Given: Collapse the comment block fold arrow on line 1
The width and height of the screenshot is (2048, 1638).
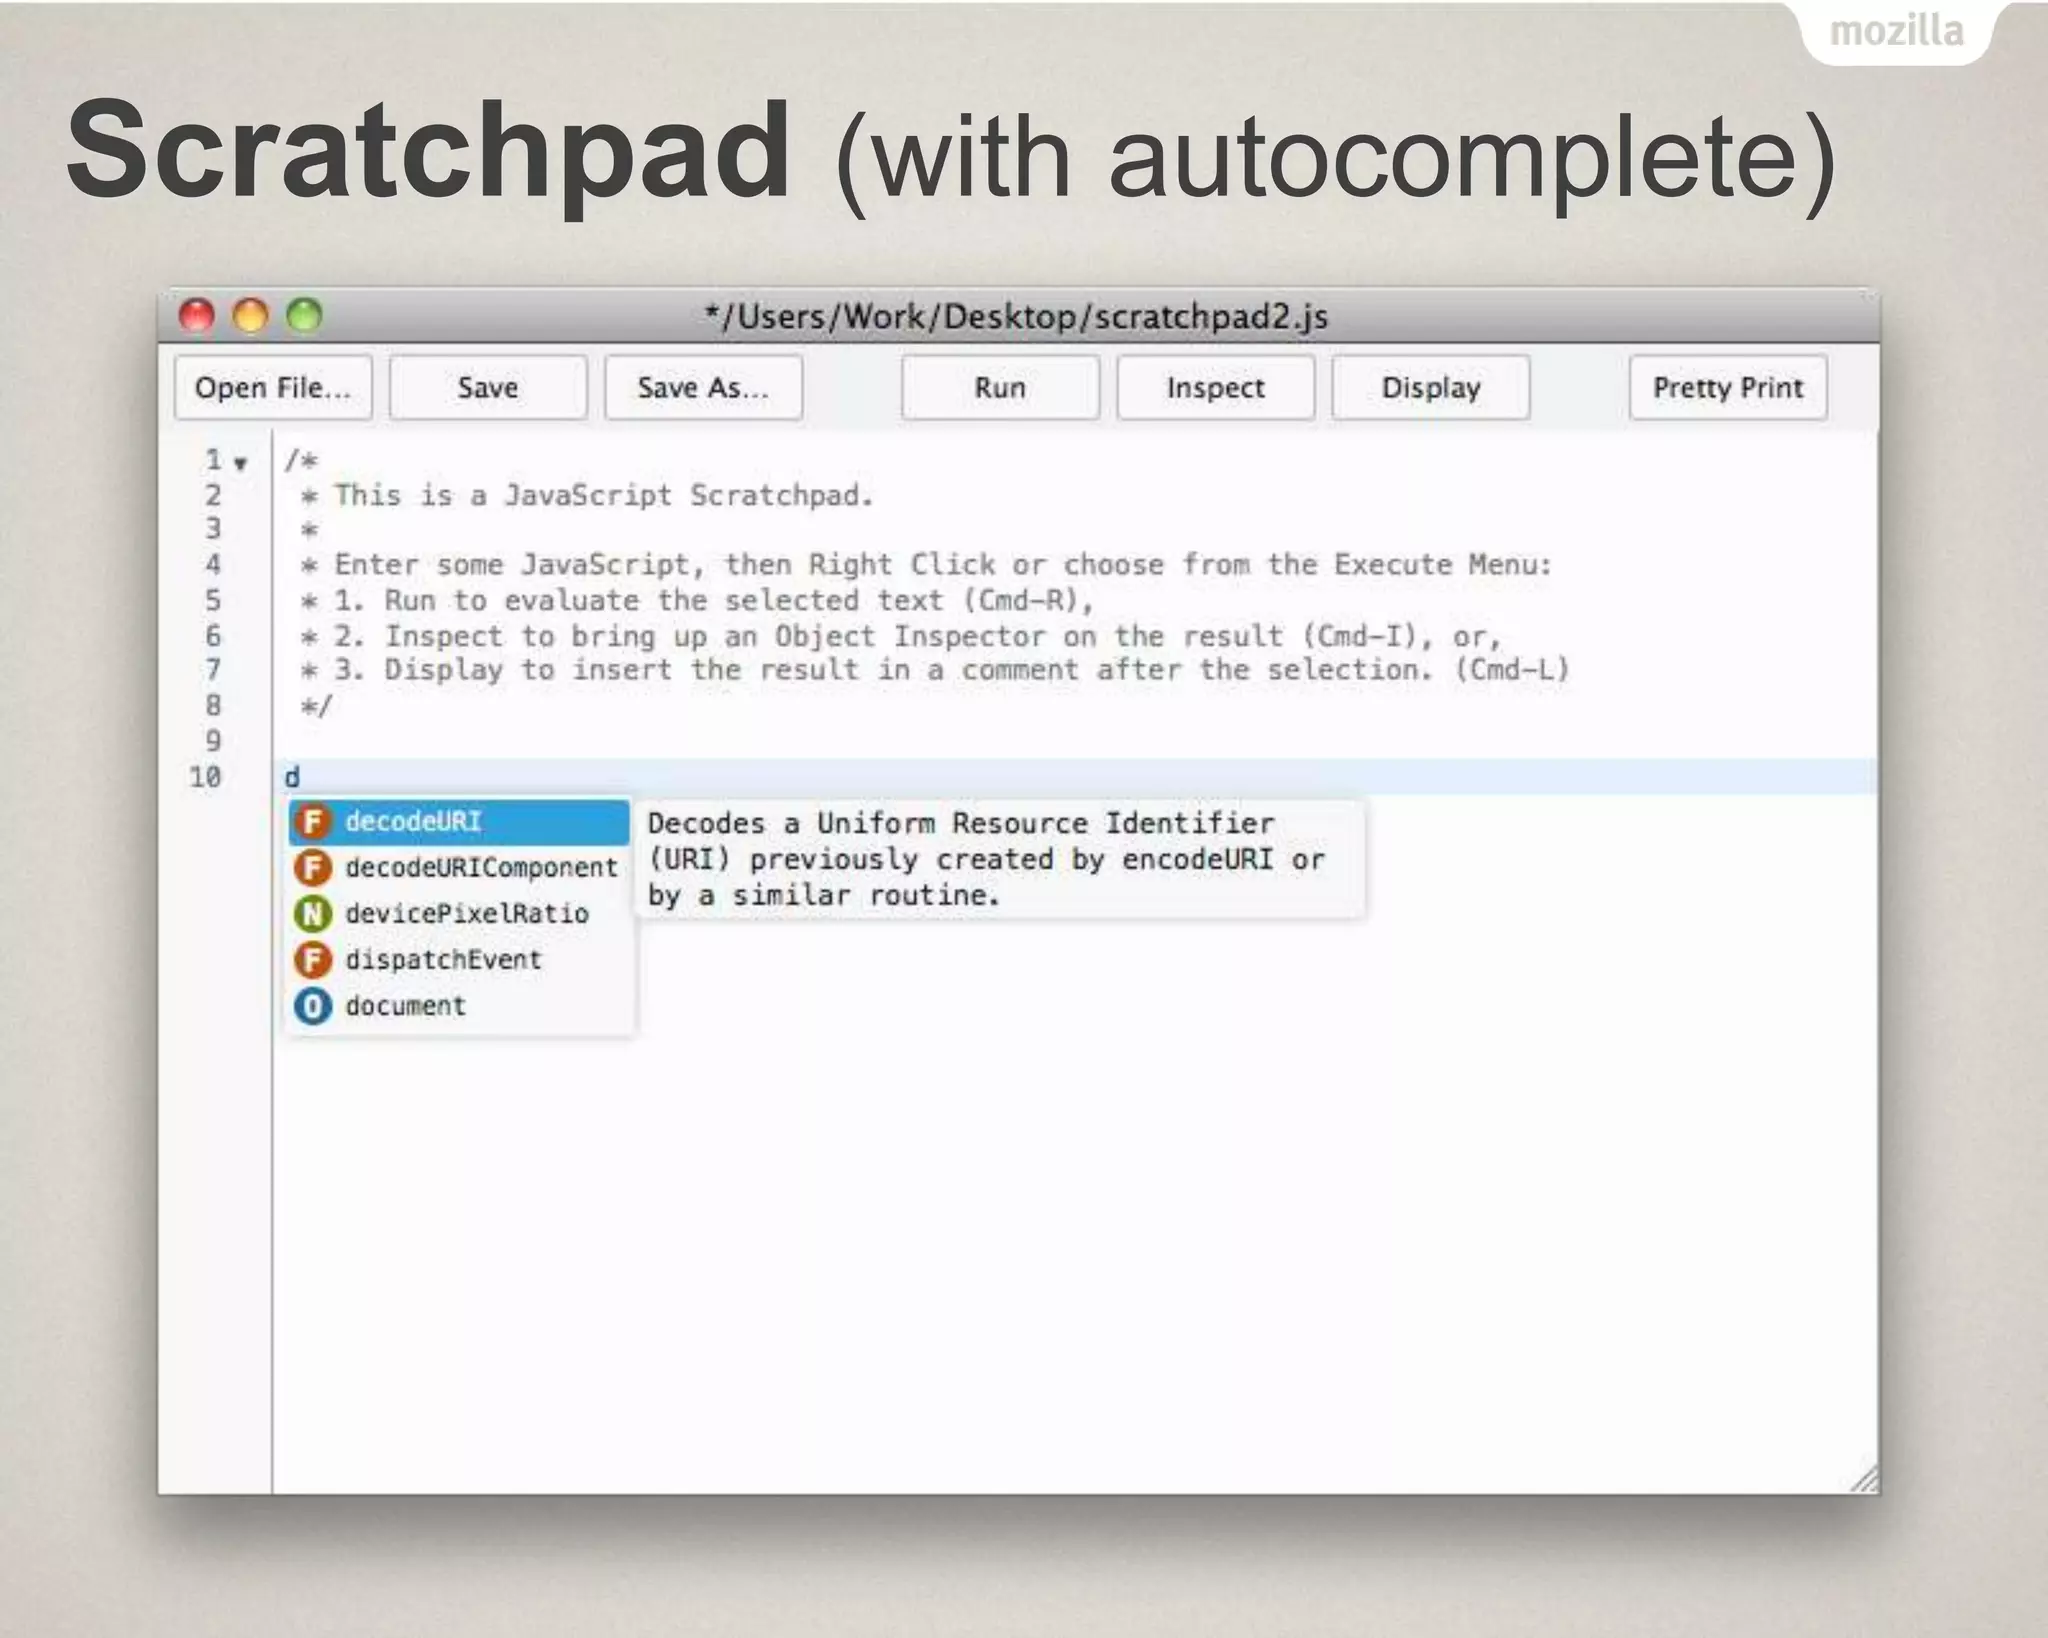Looking at the screenshot, I should (x=240, y=463).
